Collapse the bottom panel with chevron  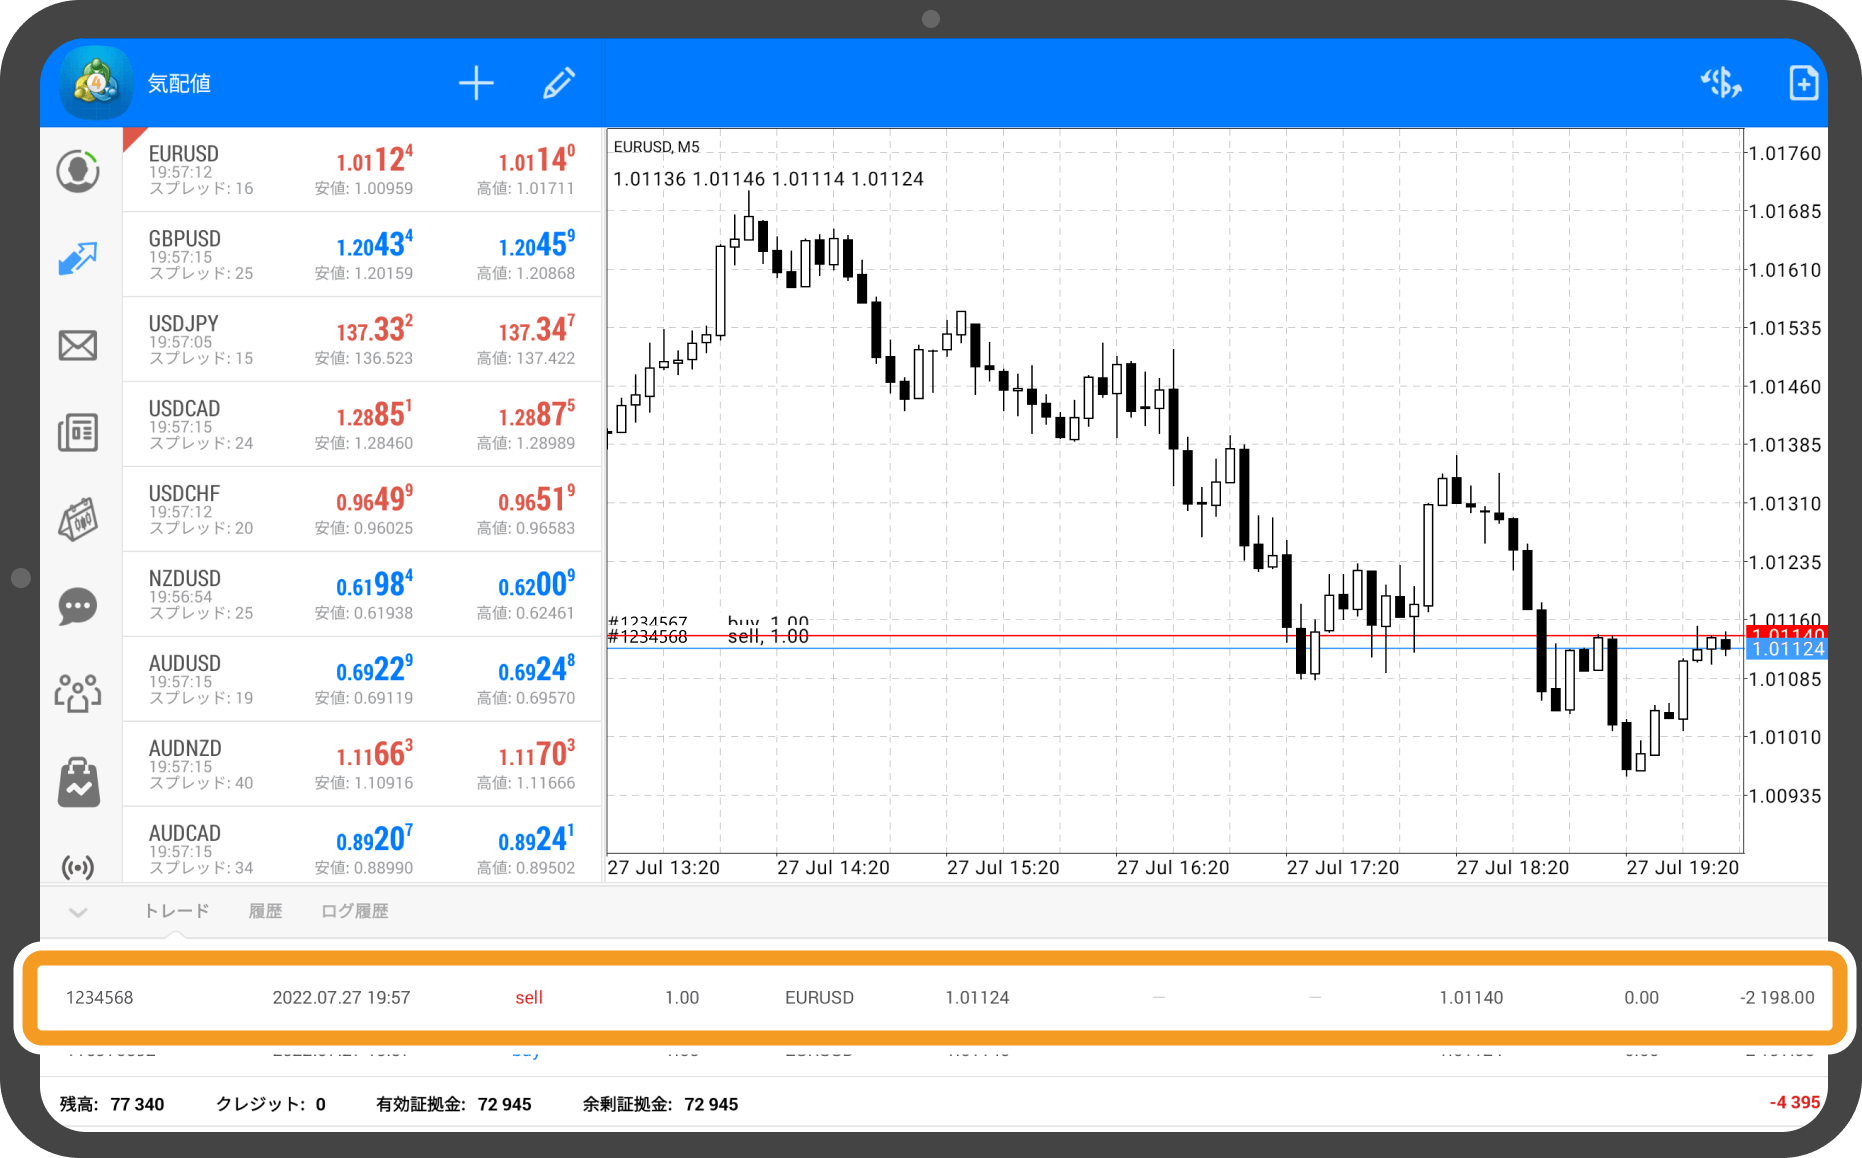(x=78, y=912)
